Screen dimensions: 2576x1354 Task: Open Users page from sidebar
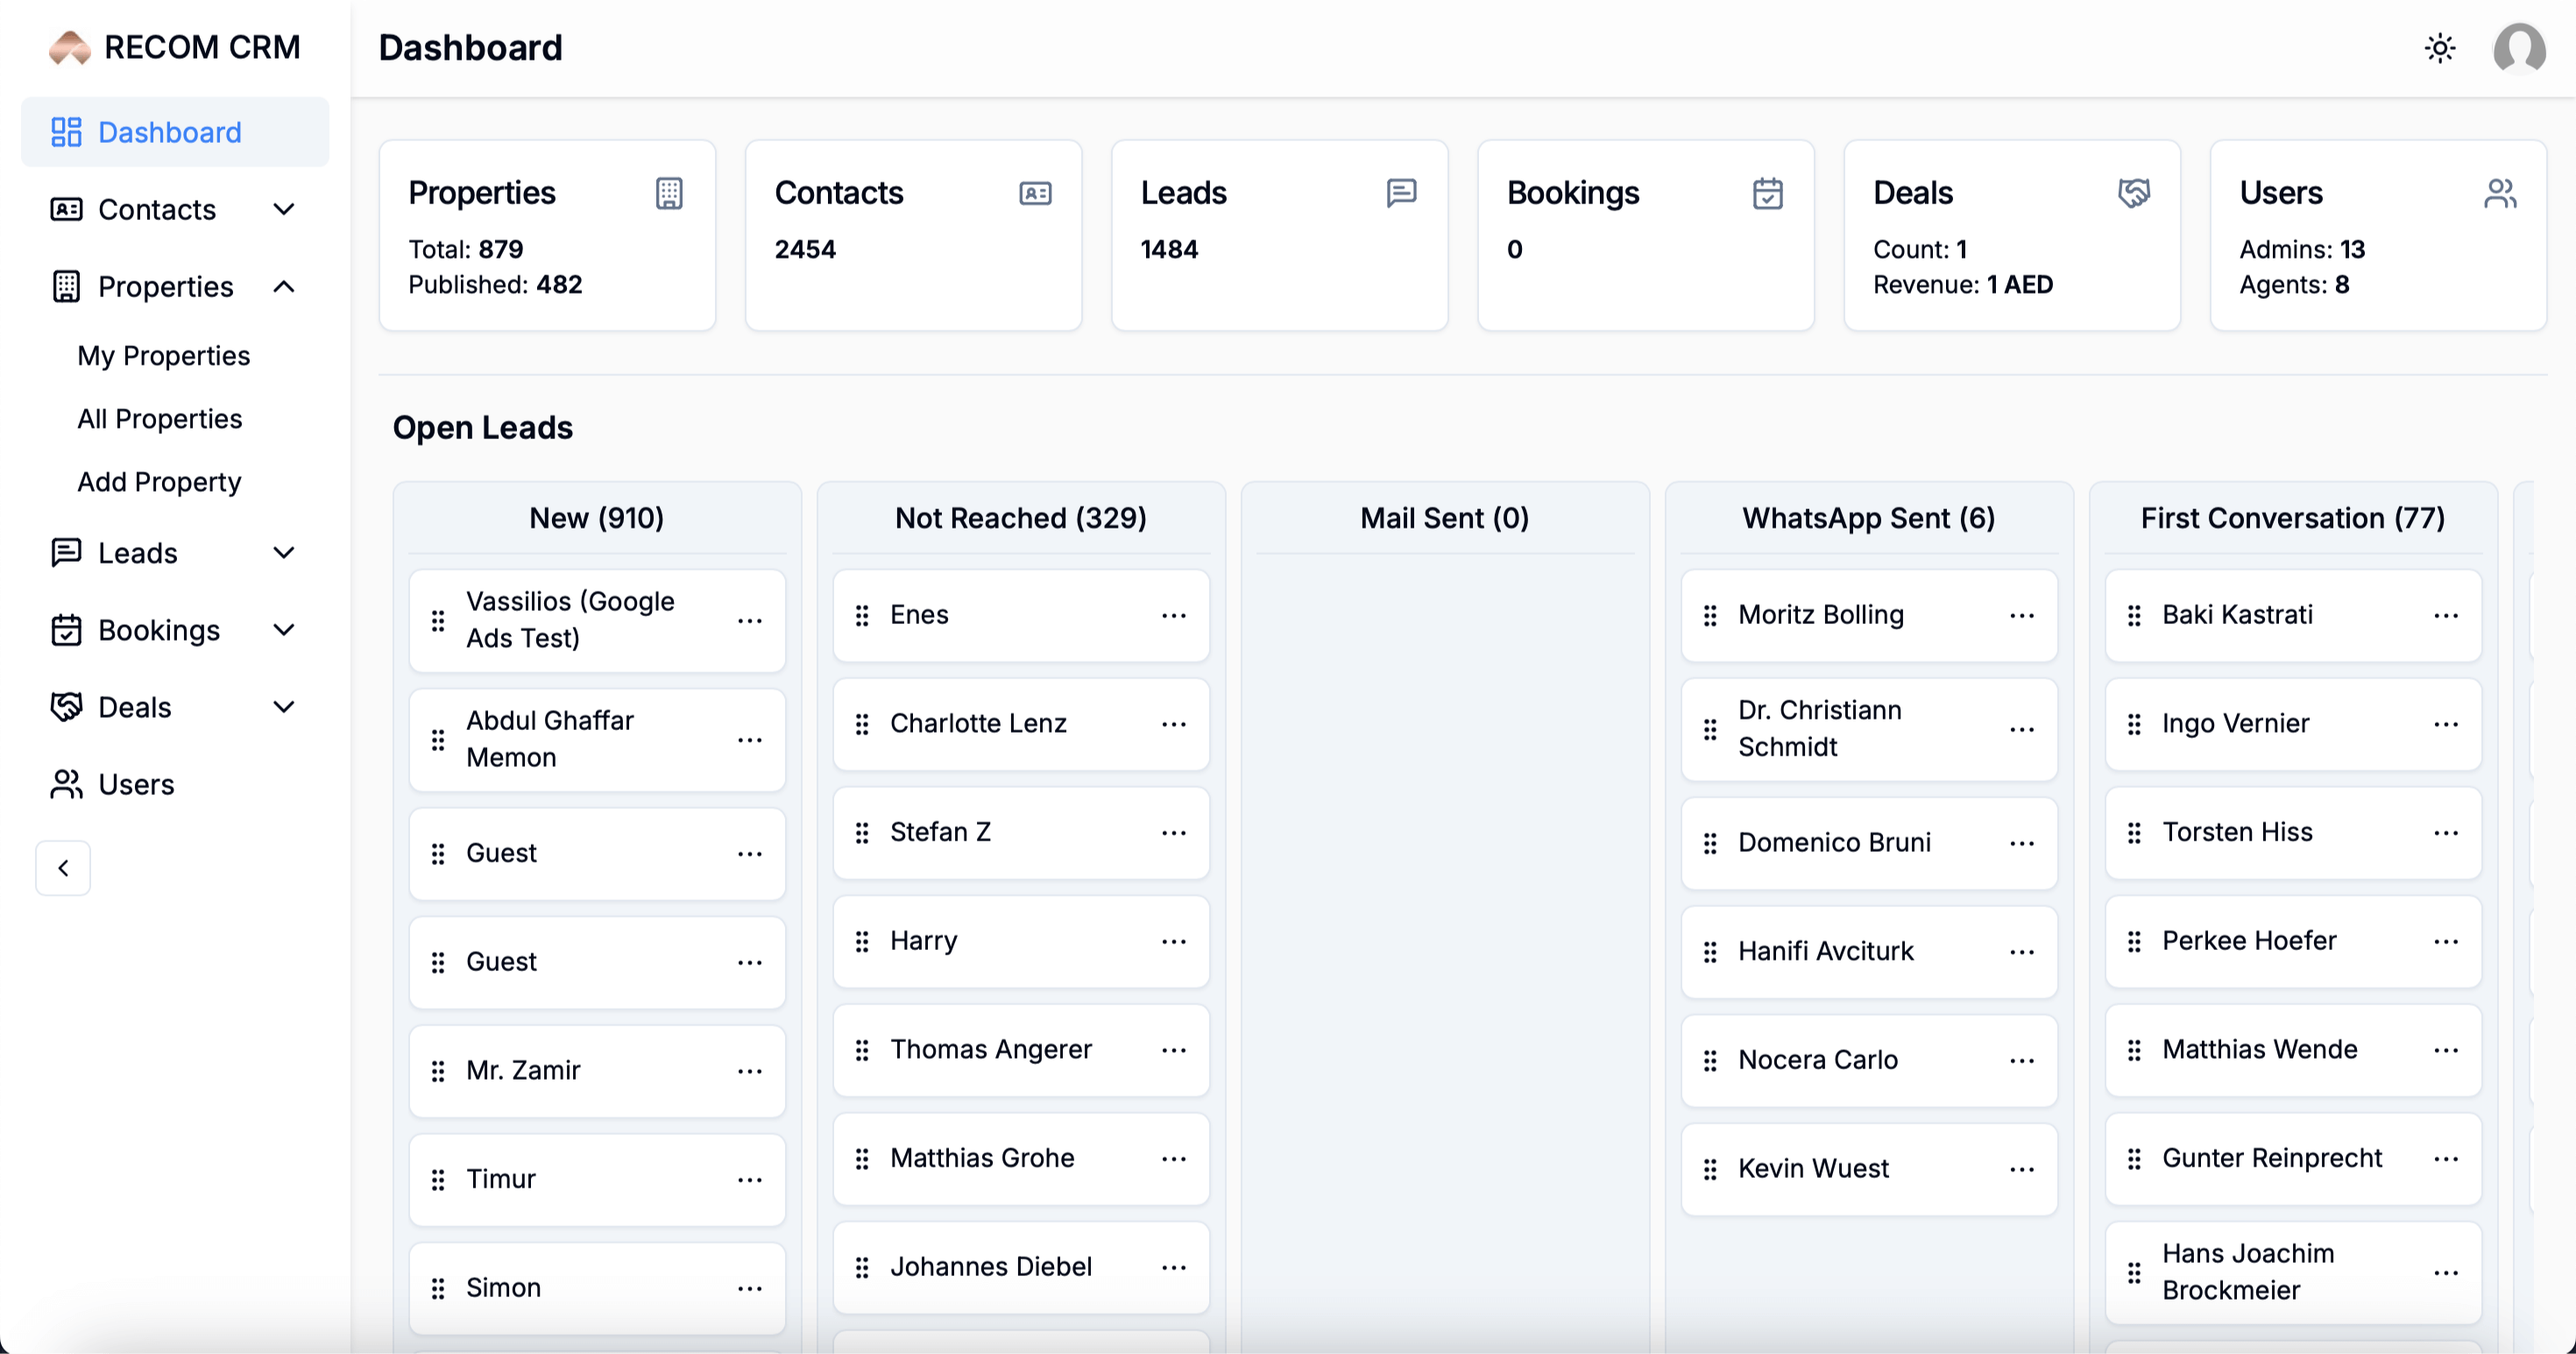click(136, 784)
